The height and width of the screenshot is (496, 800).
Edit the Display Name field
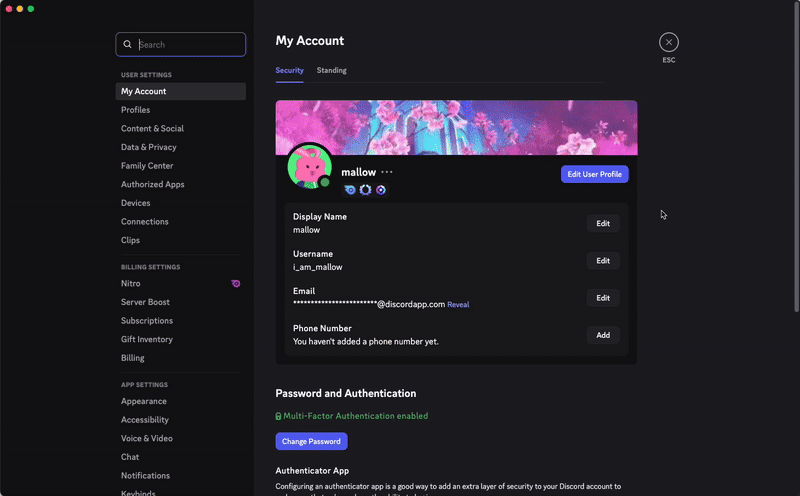tap(602, 223)
